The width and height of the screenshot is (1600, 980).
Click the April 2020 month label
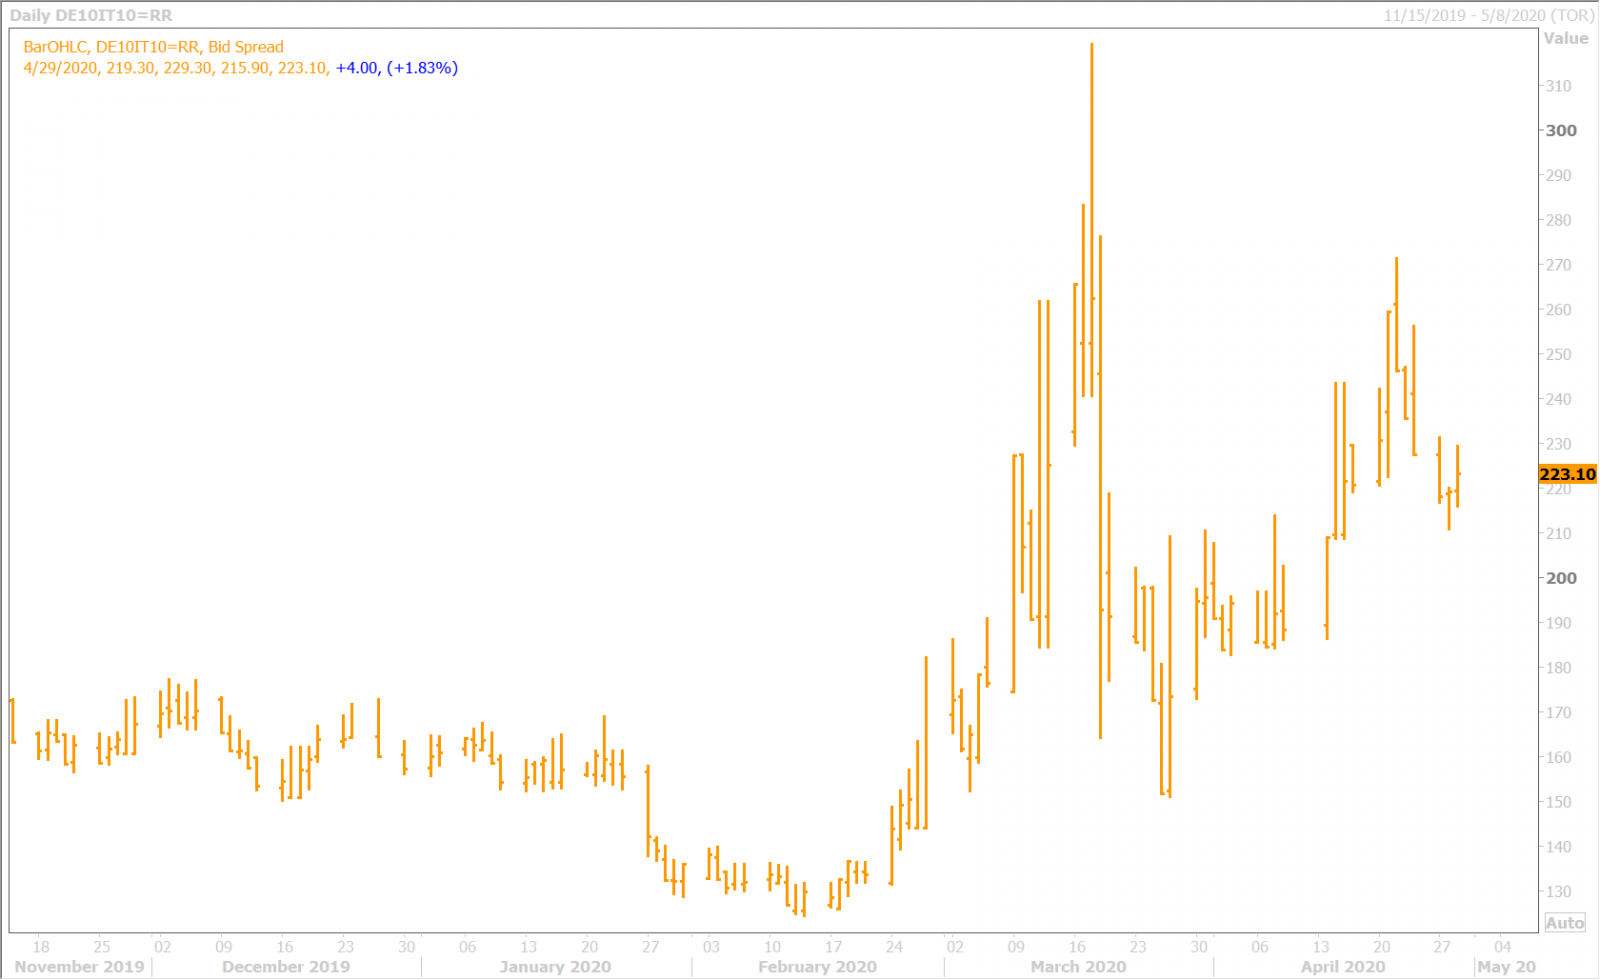pos(1343,967)
